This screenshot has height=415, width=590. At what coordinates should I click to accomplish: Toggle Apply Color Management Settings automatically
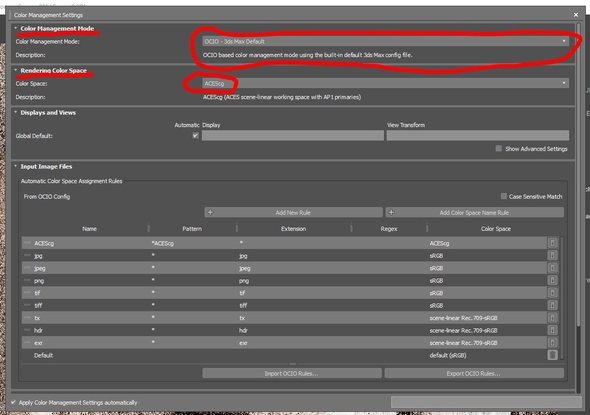[x=14, y=402]
